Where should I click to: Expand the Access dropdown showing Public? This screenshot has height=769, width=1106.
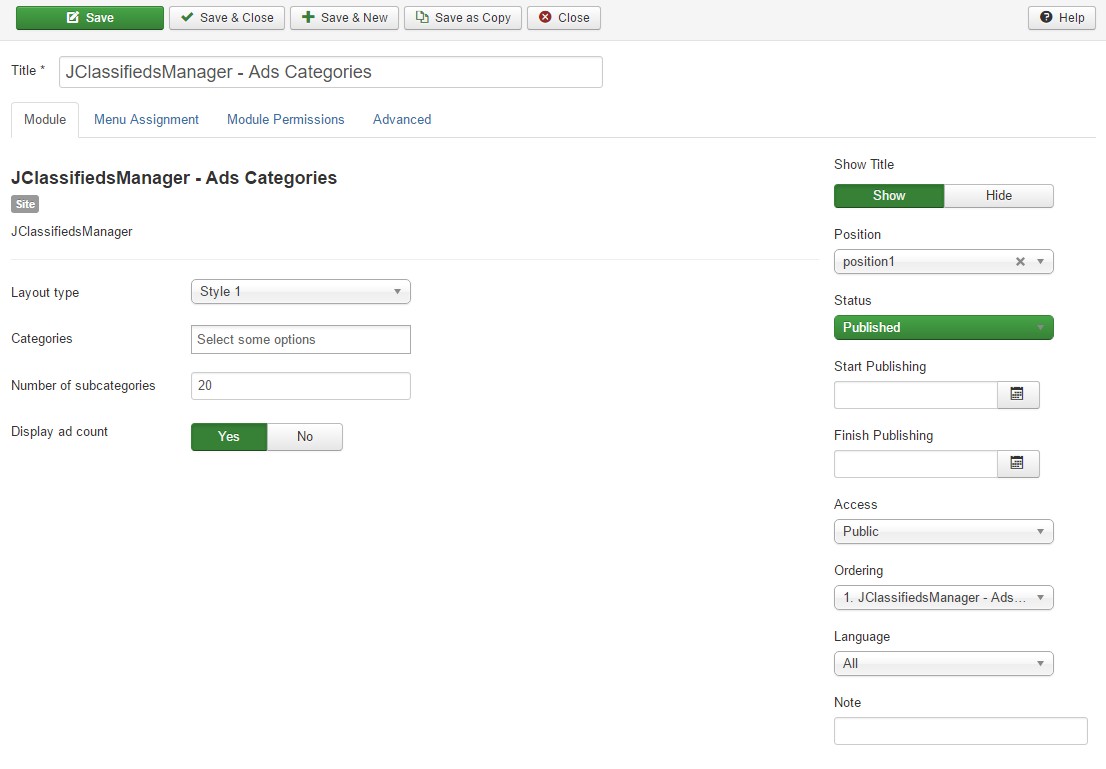pos(943,532)
